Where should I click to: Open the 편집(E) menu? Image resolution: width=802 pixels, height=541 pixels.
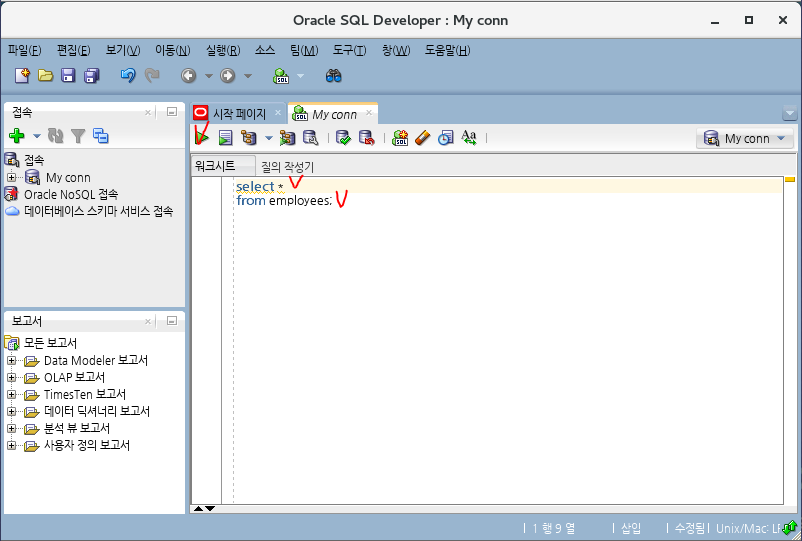[x=74, y=51]
